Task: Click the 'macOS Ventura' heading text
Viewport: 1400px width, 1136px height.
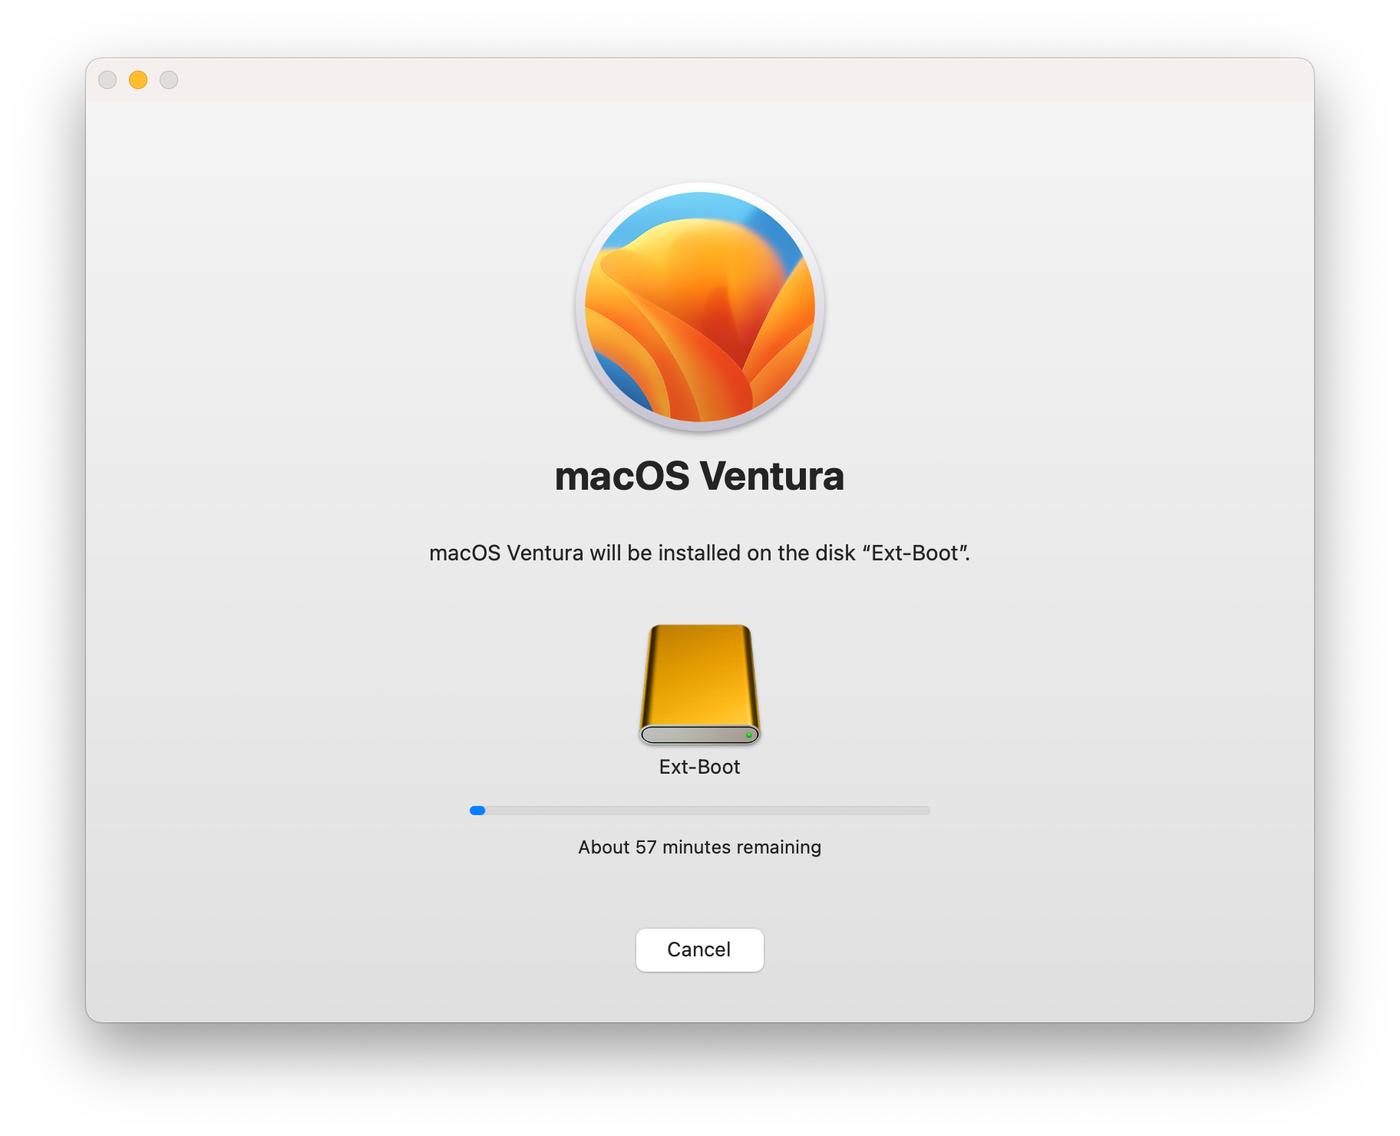Action: tap(699, 476)
